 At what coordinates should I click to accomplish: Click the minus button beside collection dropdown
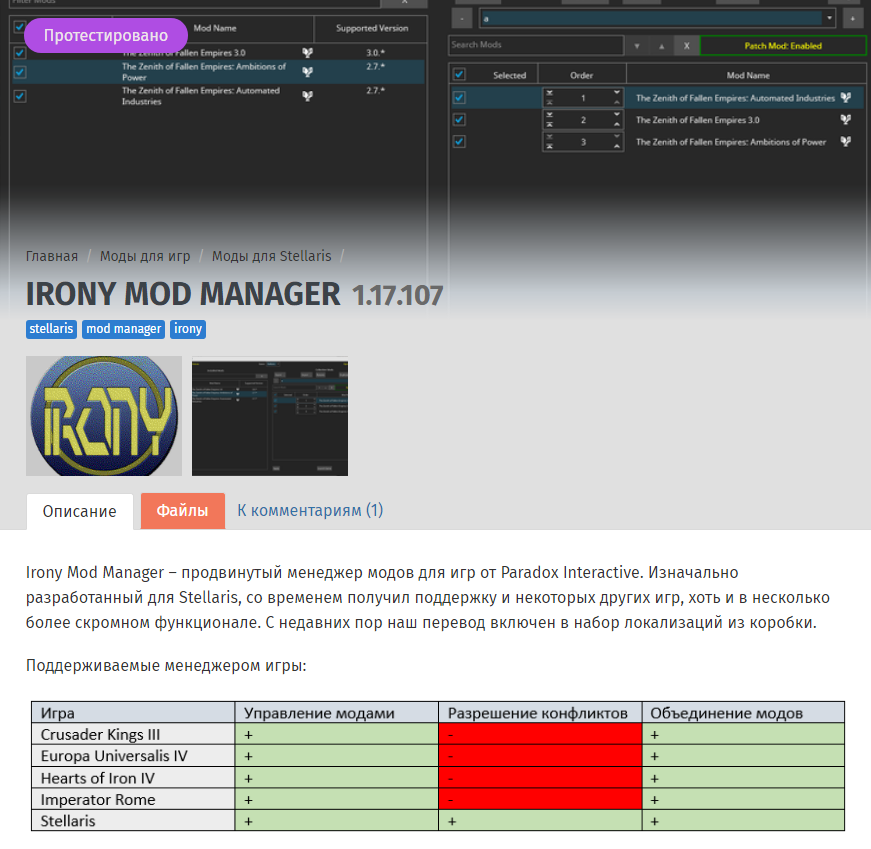(462, 18)
